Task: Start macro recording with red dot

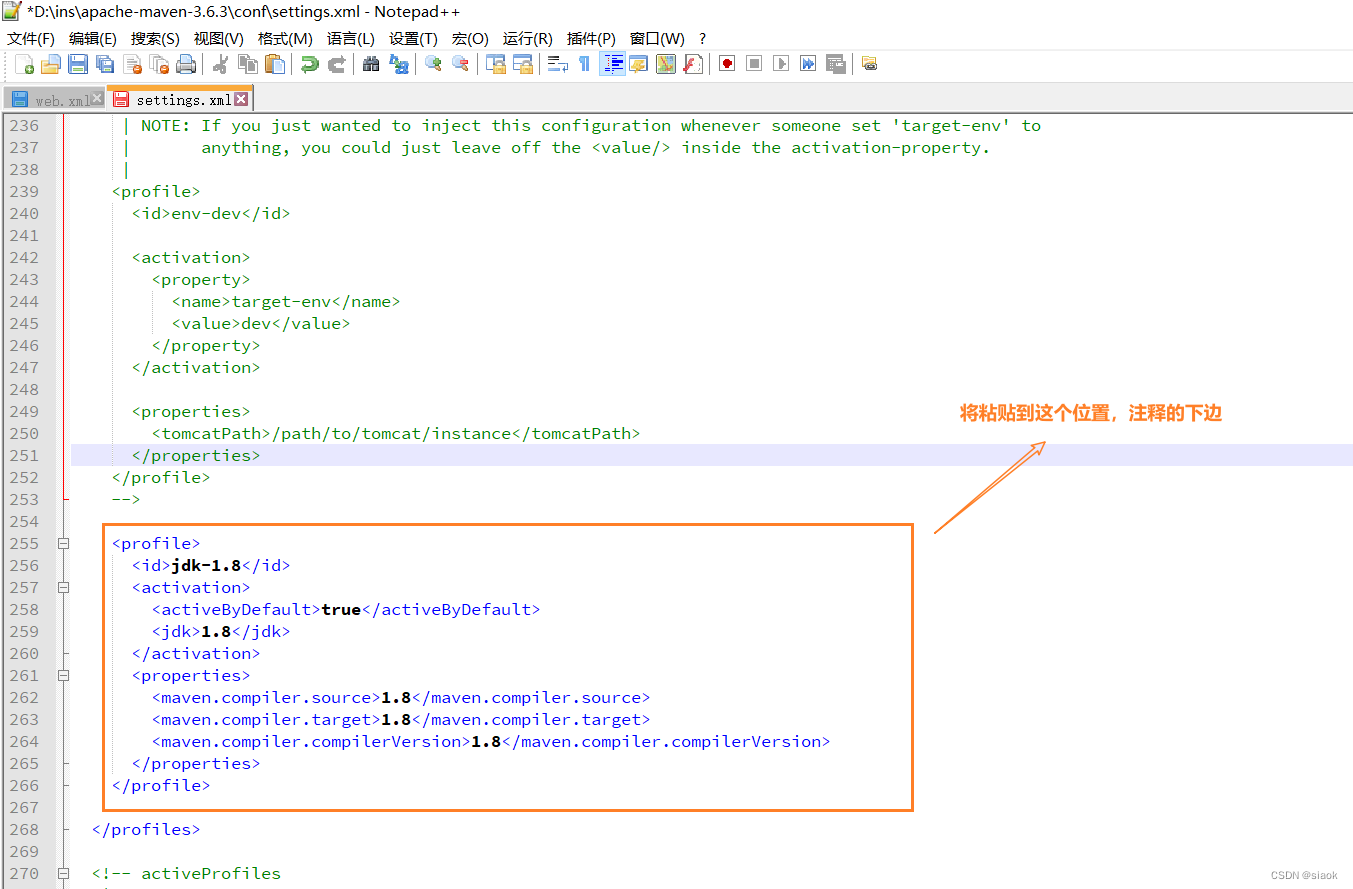Action: [x=727, y=64]
